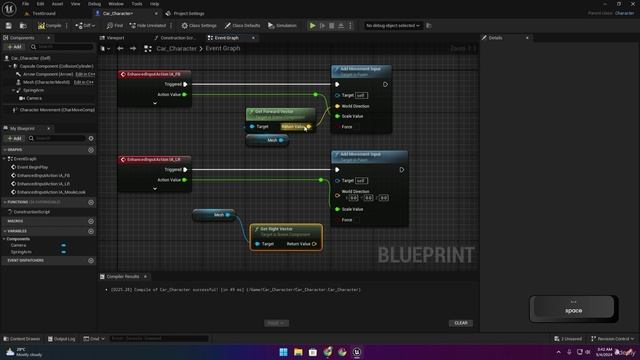Open the Edit menu
640x360 pixels.
pos(40,4)
